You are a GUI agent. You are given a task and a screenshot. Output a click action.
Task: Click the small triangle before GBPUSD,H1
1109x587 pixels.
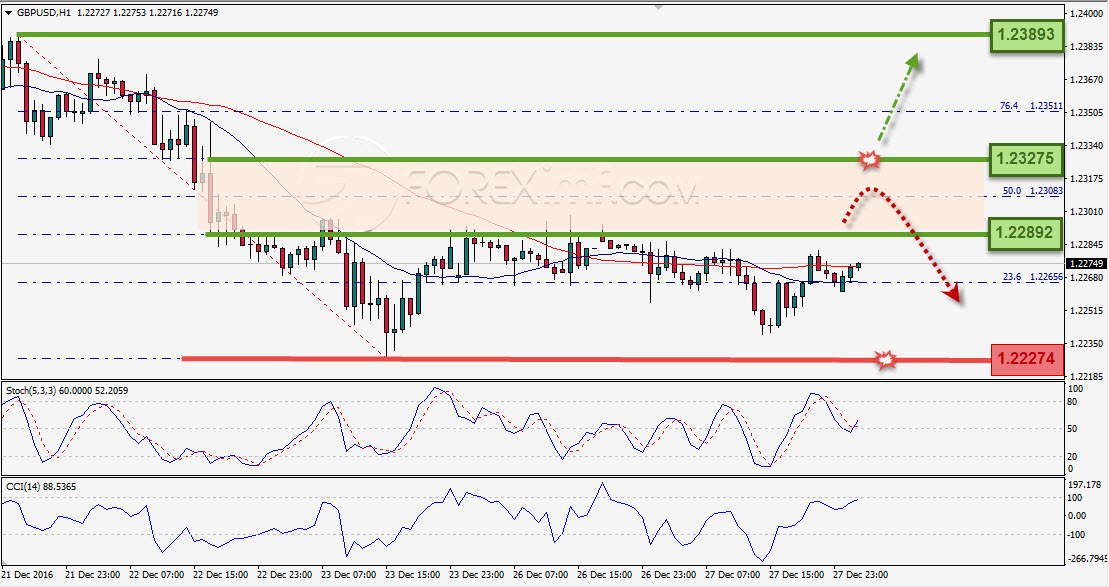point(8,12)
